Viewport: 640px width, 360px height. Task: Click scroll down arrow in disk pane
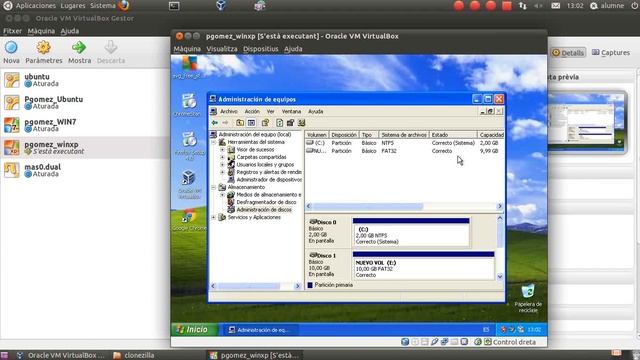click(500, 277)
